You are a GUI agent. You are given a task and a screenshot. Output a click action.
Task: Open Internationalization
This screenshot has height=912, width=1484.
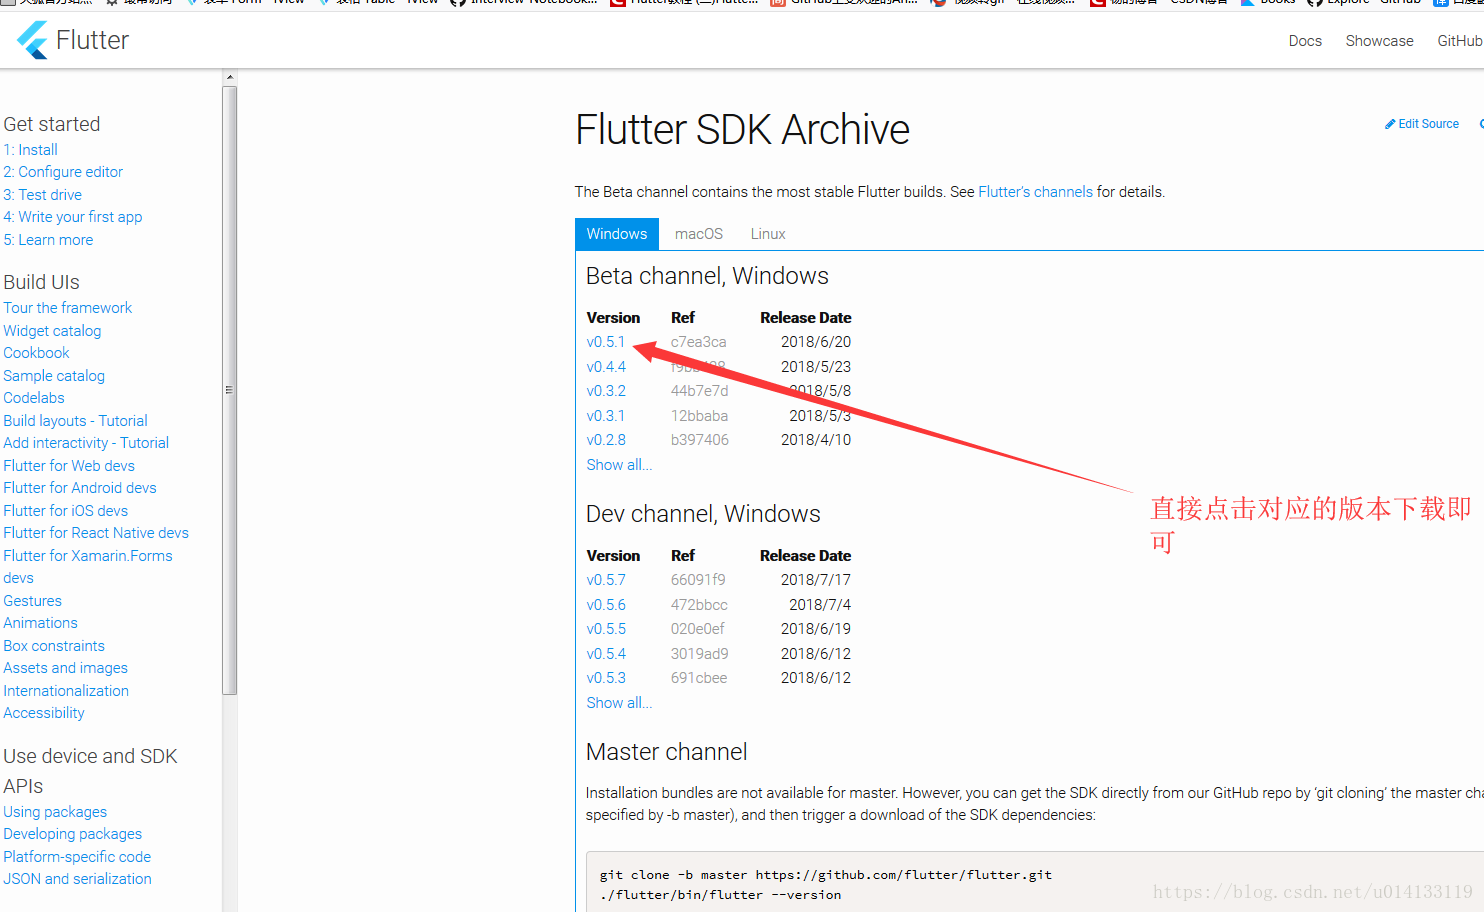pos(66,691)
